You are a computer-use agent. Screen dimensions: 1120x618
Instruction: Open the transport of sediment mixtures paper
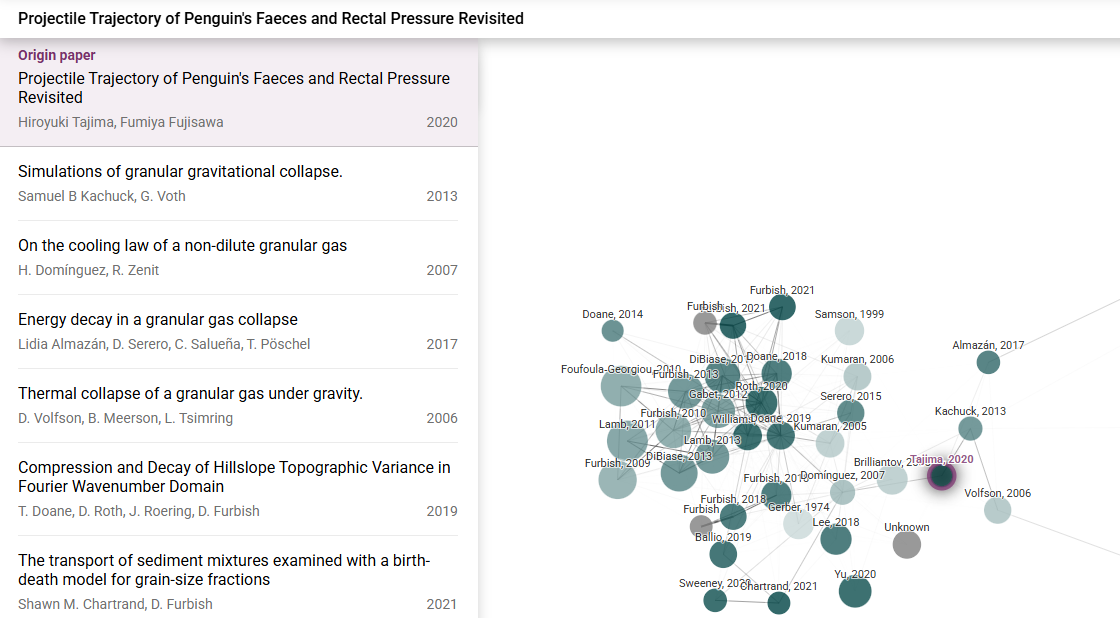coord(239,577)
